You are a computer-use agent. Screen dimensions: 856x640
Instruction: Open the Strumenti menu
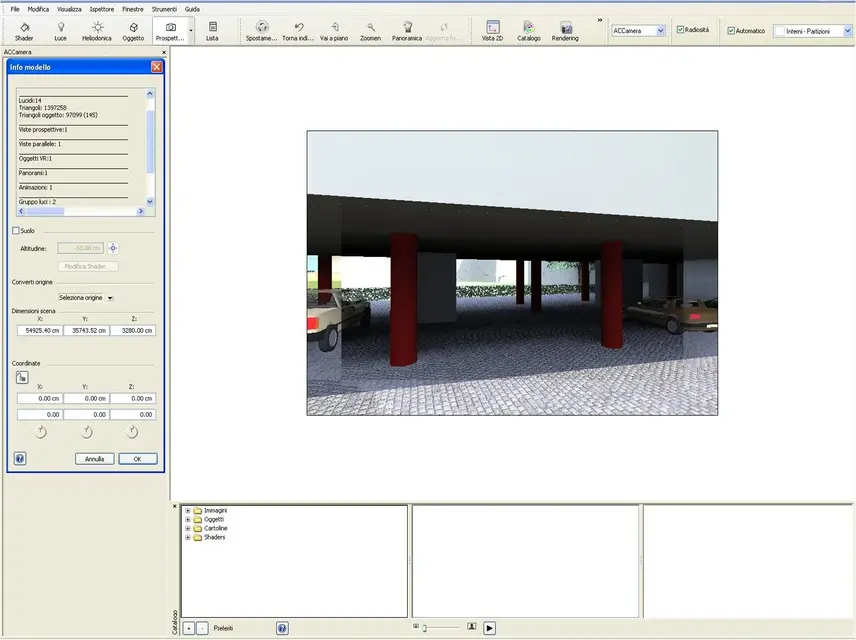coord(164,9)
